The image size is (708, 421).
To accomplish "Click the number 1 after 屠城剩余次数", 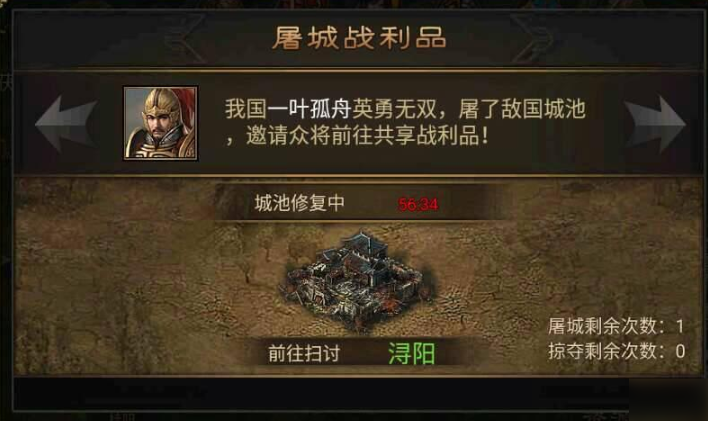I will (680, 327).
